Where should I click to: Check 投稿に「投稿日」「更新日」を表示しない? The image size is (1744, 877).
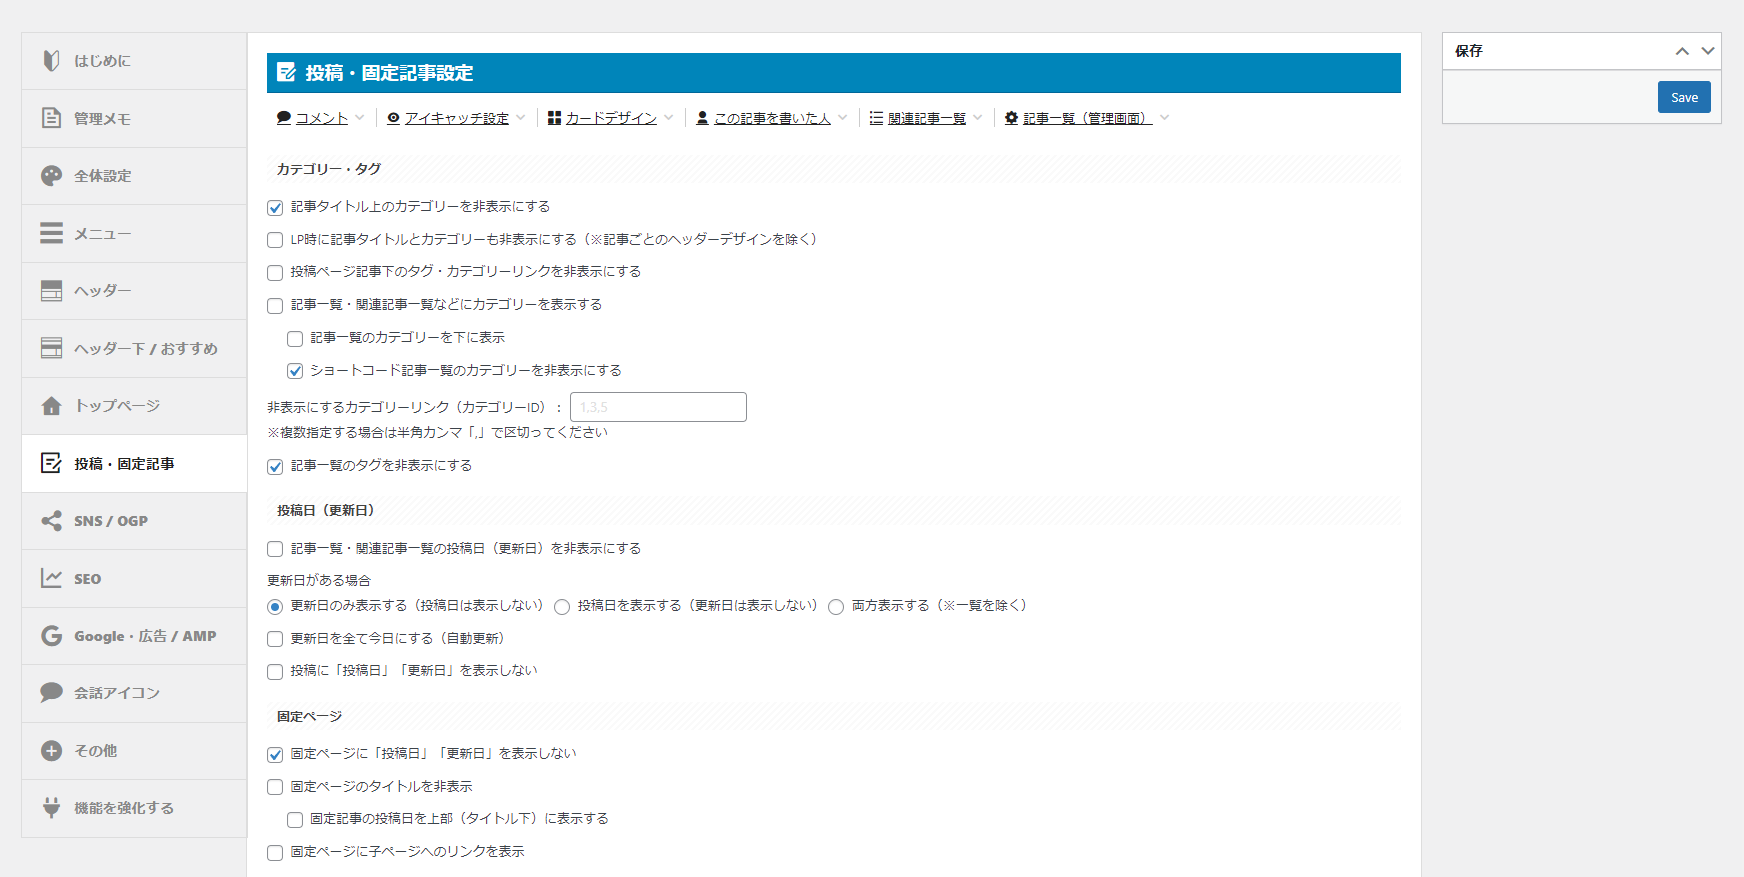[275, 672]
